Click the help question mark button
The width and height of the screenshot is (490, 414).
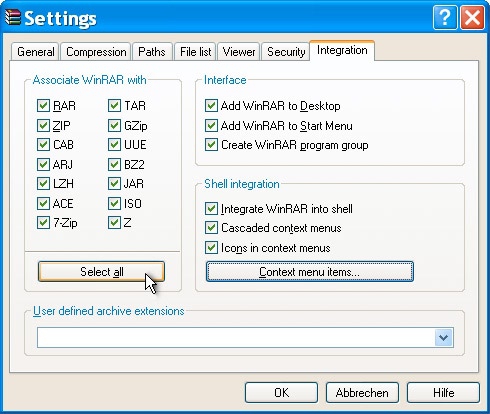[445, 17]
